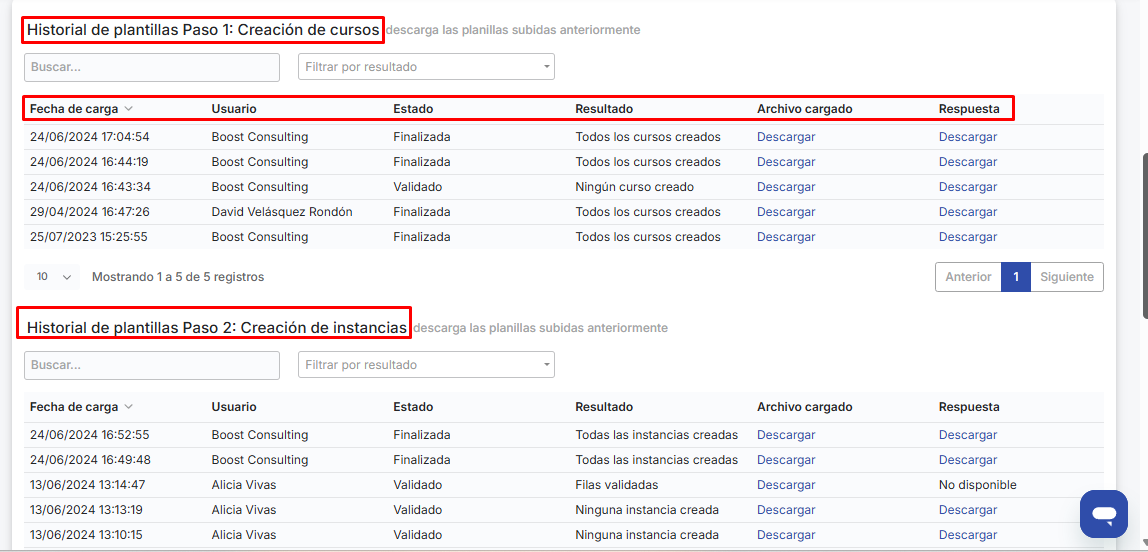The width and height of the screenshot is (1148, 552).
Task: Download Respuesta for 24/06/2024 16:44:19 row
Action: pyautogui.click(x=967, y=162)
